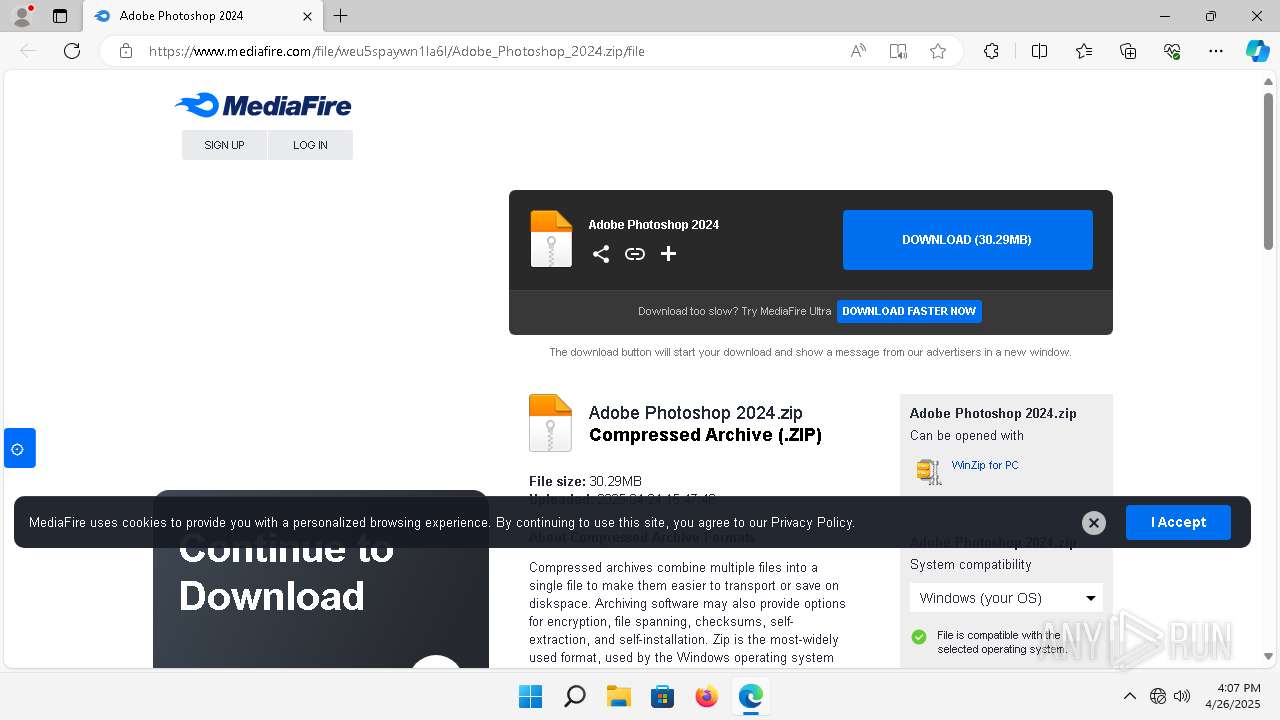Open the Copilot sidebar icon
The height and width of the screenshot is (720, 1280).
1257,51
